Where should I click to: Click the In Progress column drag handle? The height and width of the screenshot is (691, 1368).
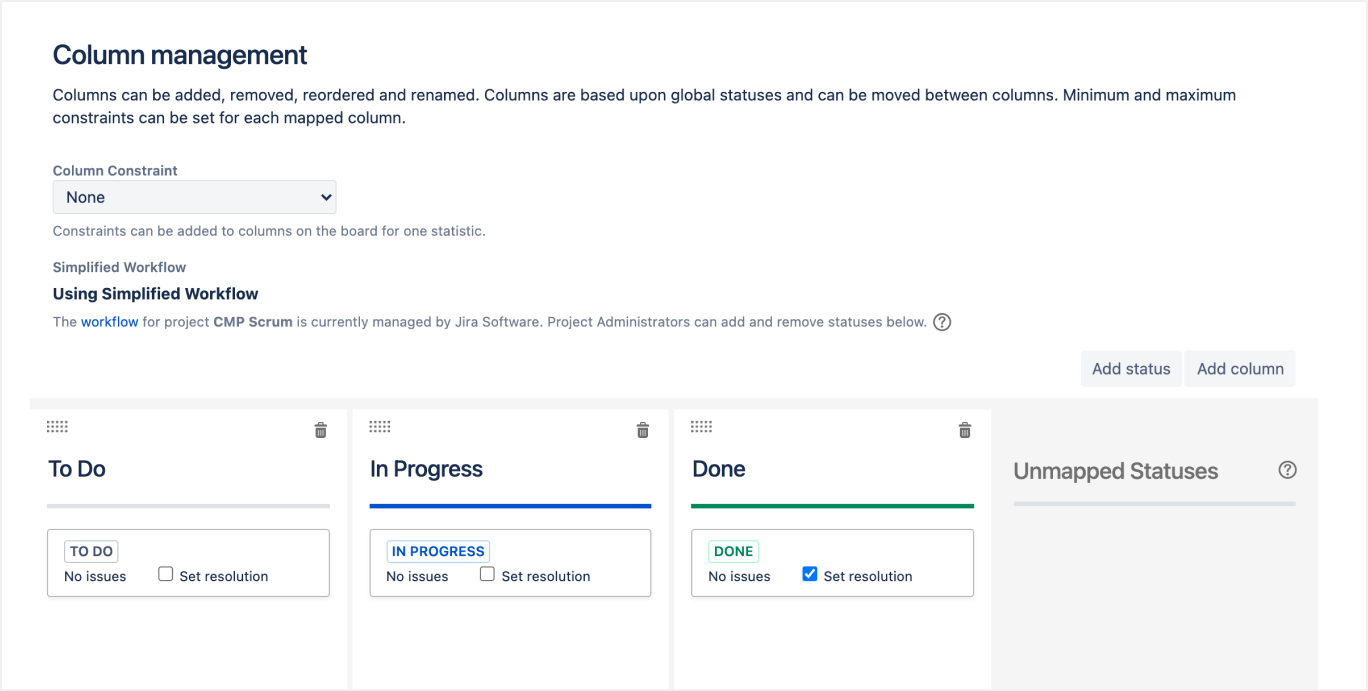tap(380, 427)
